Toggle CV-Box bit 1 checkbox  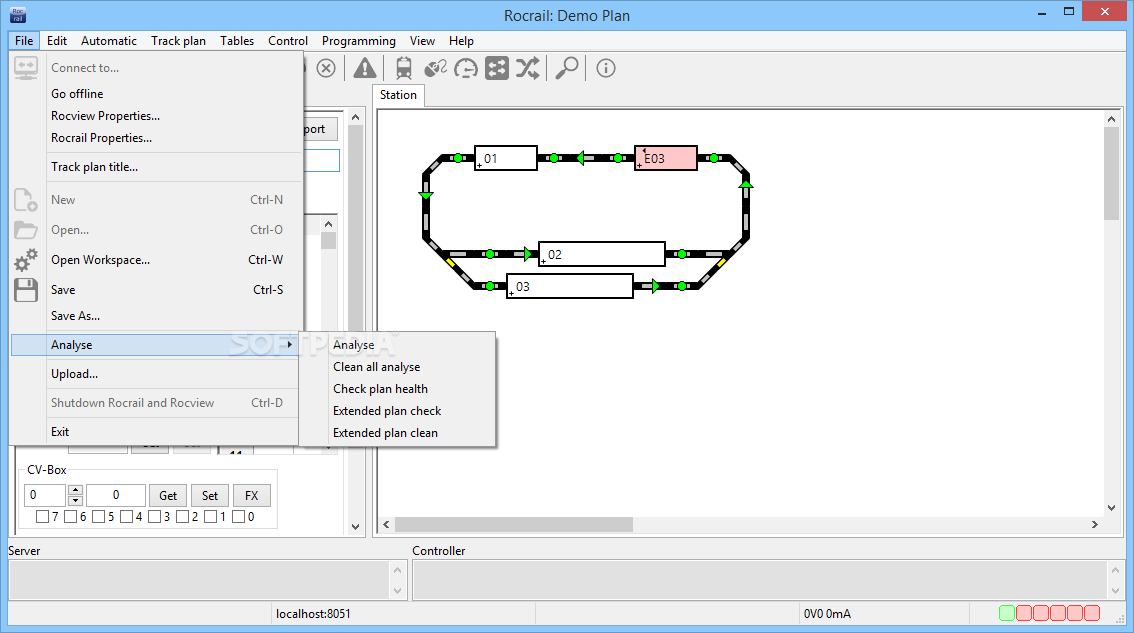(210, 517)
